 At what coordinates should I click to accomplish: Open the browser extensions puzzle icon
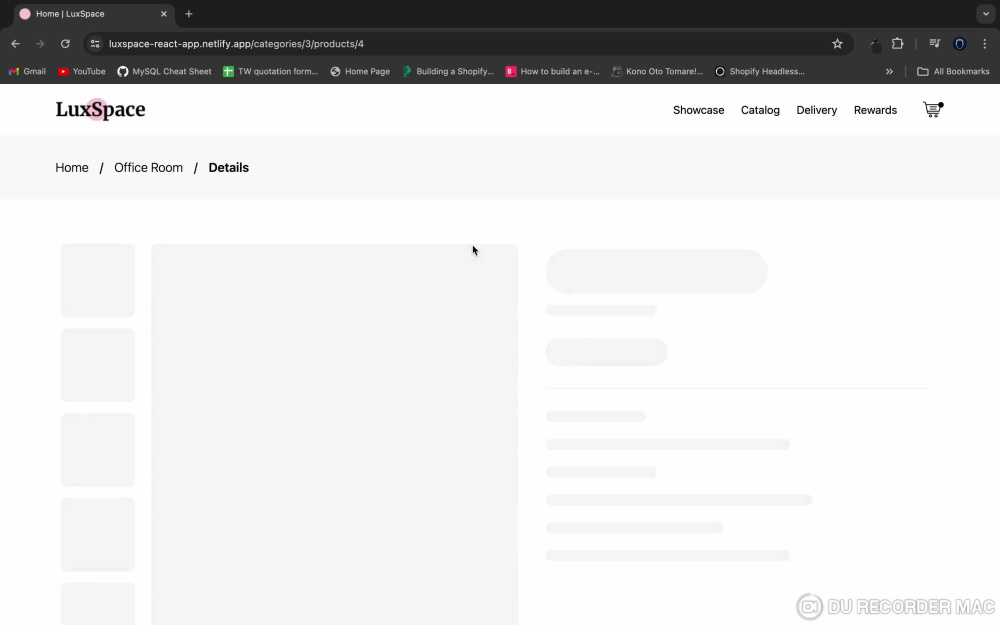pos(897,44)
